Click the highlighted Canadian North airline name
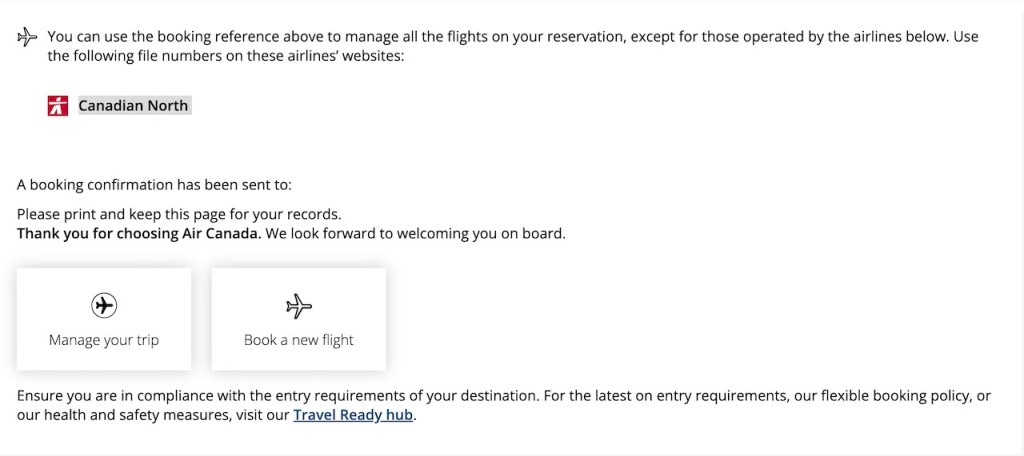This screenshot has width=1024, height=456. (x=133, y=106)
